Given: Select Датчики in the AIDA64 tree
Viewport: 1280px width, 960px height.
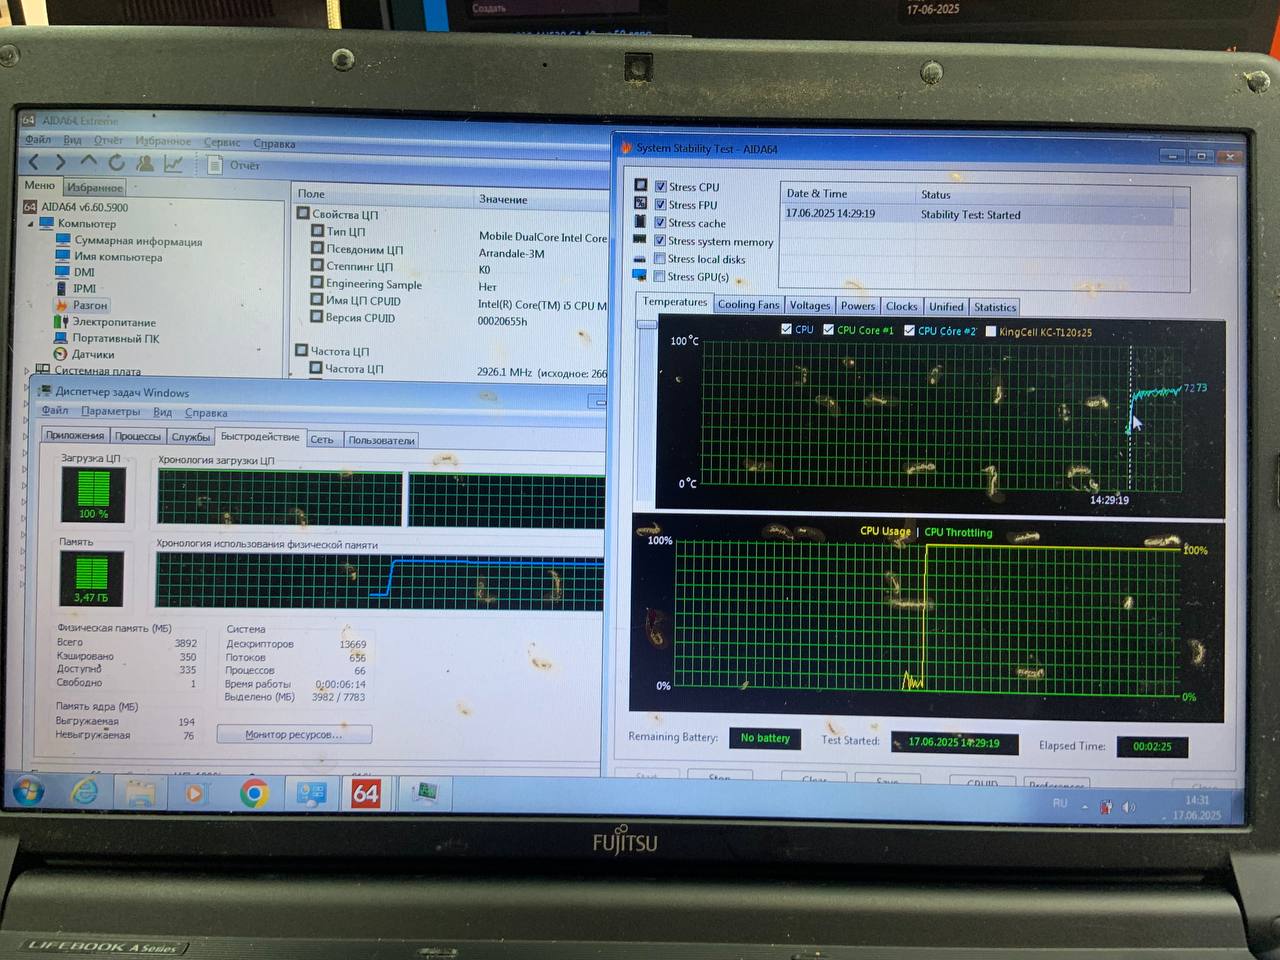Looking at the screenshot, I should 93,354.
